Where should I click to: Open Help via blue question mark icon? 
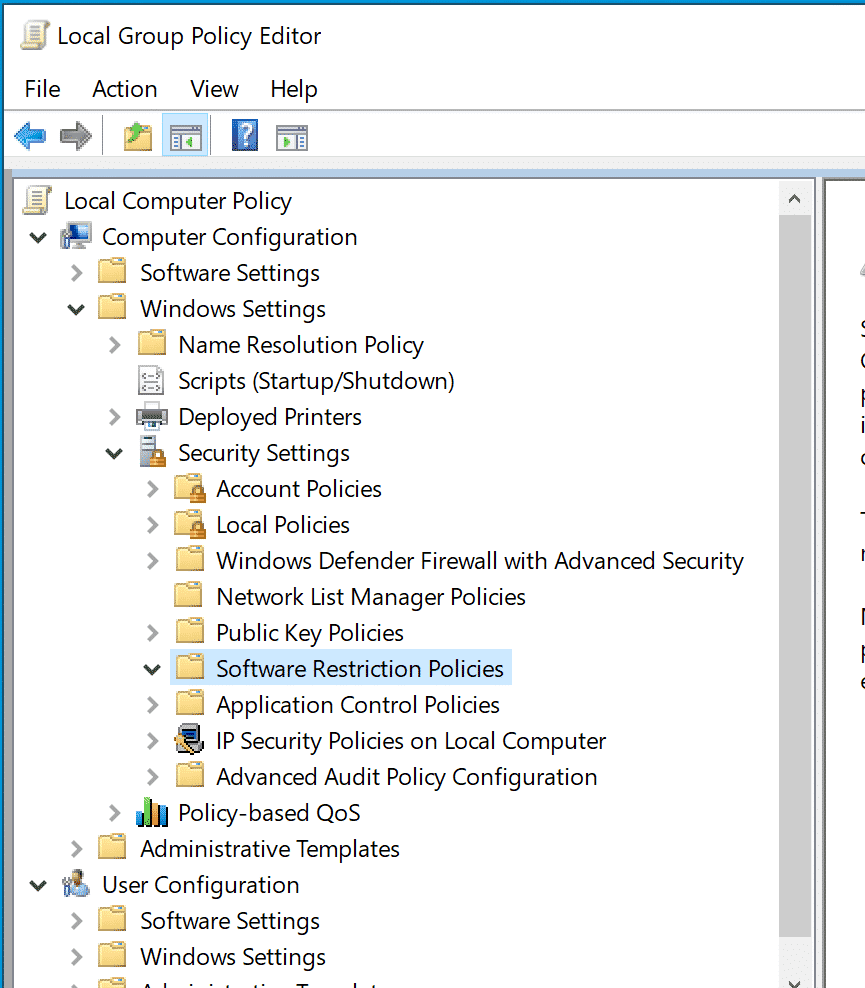pyautogui.click(x=245, y=136)
